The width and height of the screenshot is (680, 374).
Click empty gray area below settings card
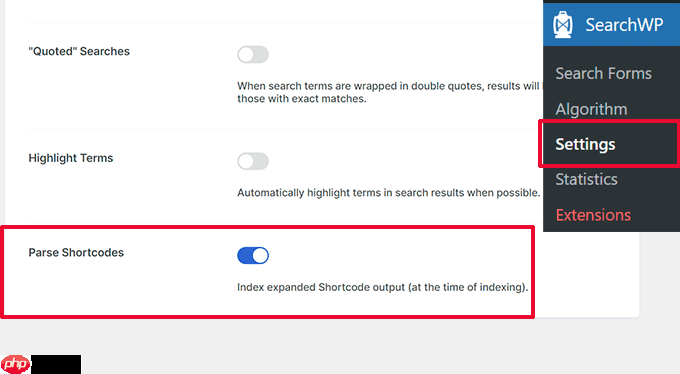347,345
